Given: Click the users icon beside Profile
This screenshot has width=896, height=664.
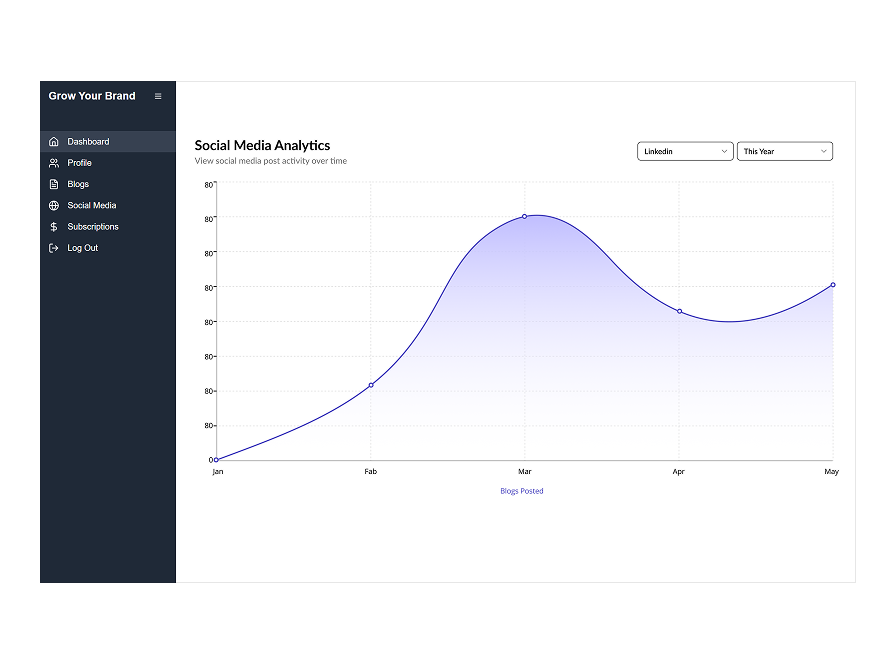Looking at the screenshot, I should pyautogui.click(x=54, y=163).
